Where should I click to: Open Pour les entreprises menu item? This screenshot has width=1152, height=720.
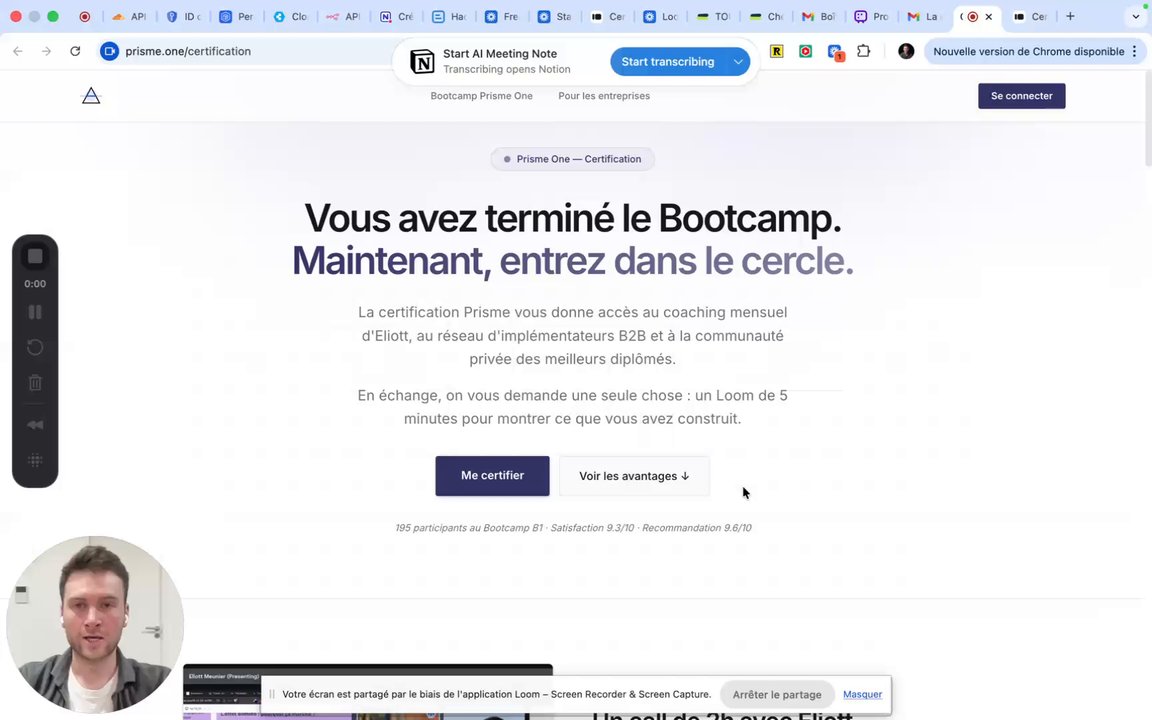pos(604,96)
